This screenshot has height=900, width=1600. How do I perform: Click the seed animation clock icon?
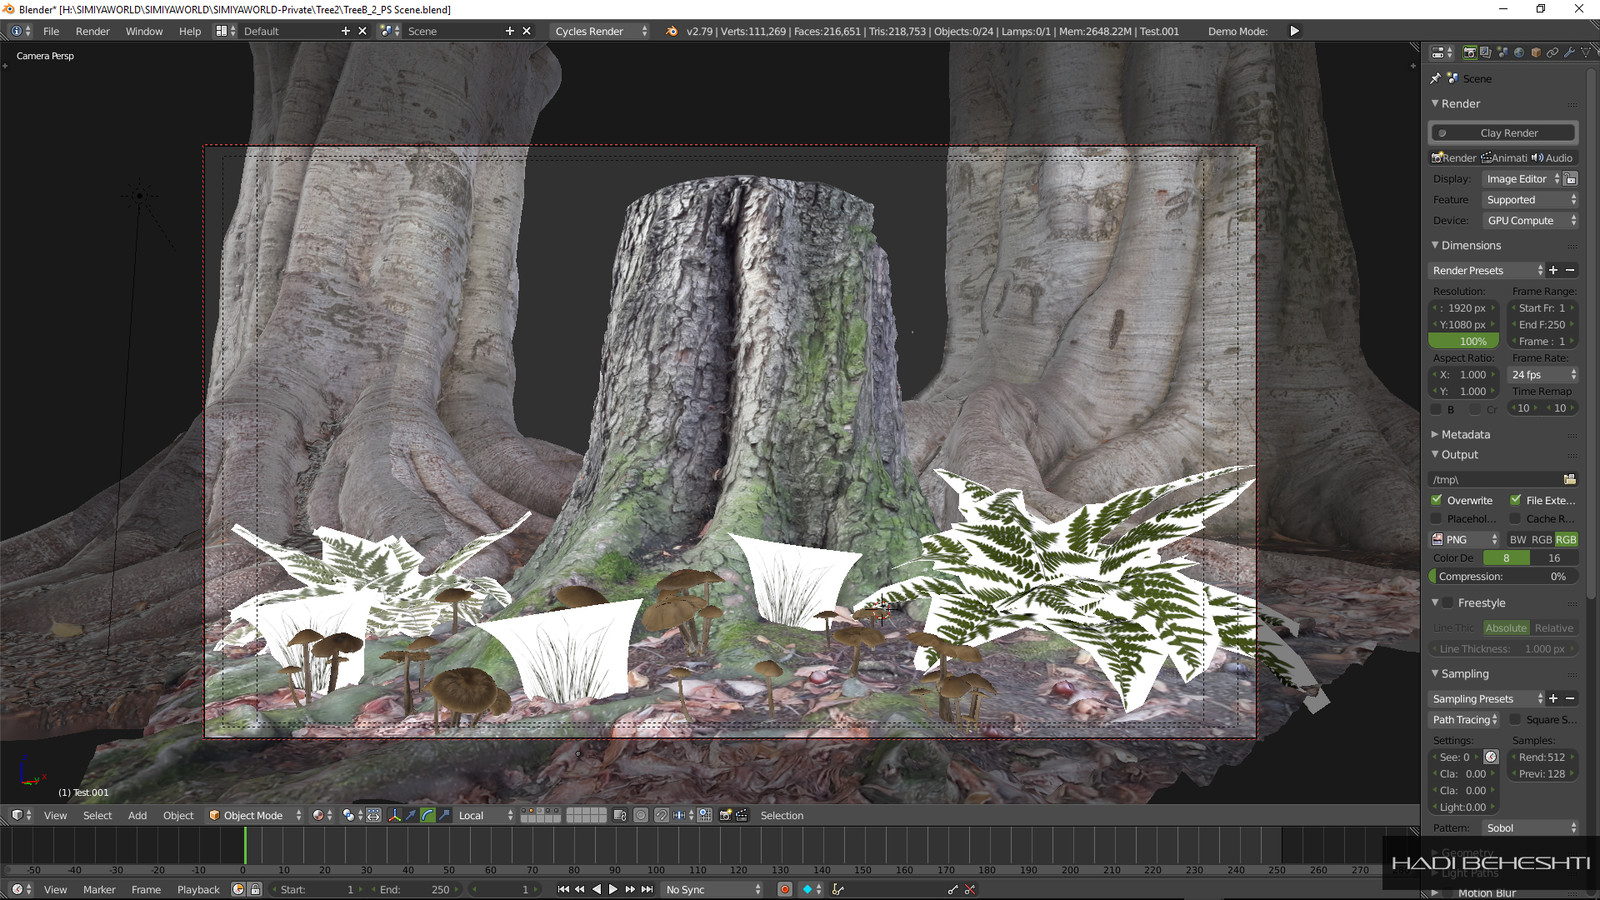pyautogui.click(x=1491, y=757)
